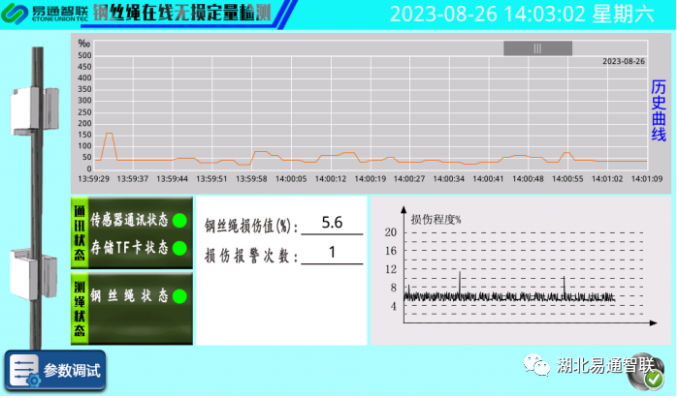Click the first orange peak on the history curve

109,134
